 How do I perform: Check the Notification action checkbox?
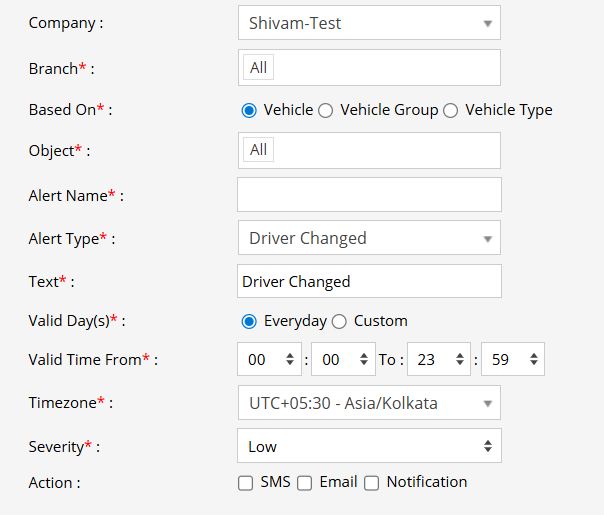point(372,483)
